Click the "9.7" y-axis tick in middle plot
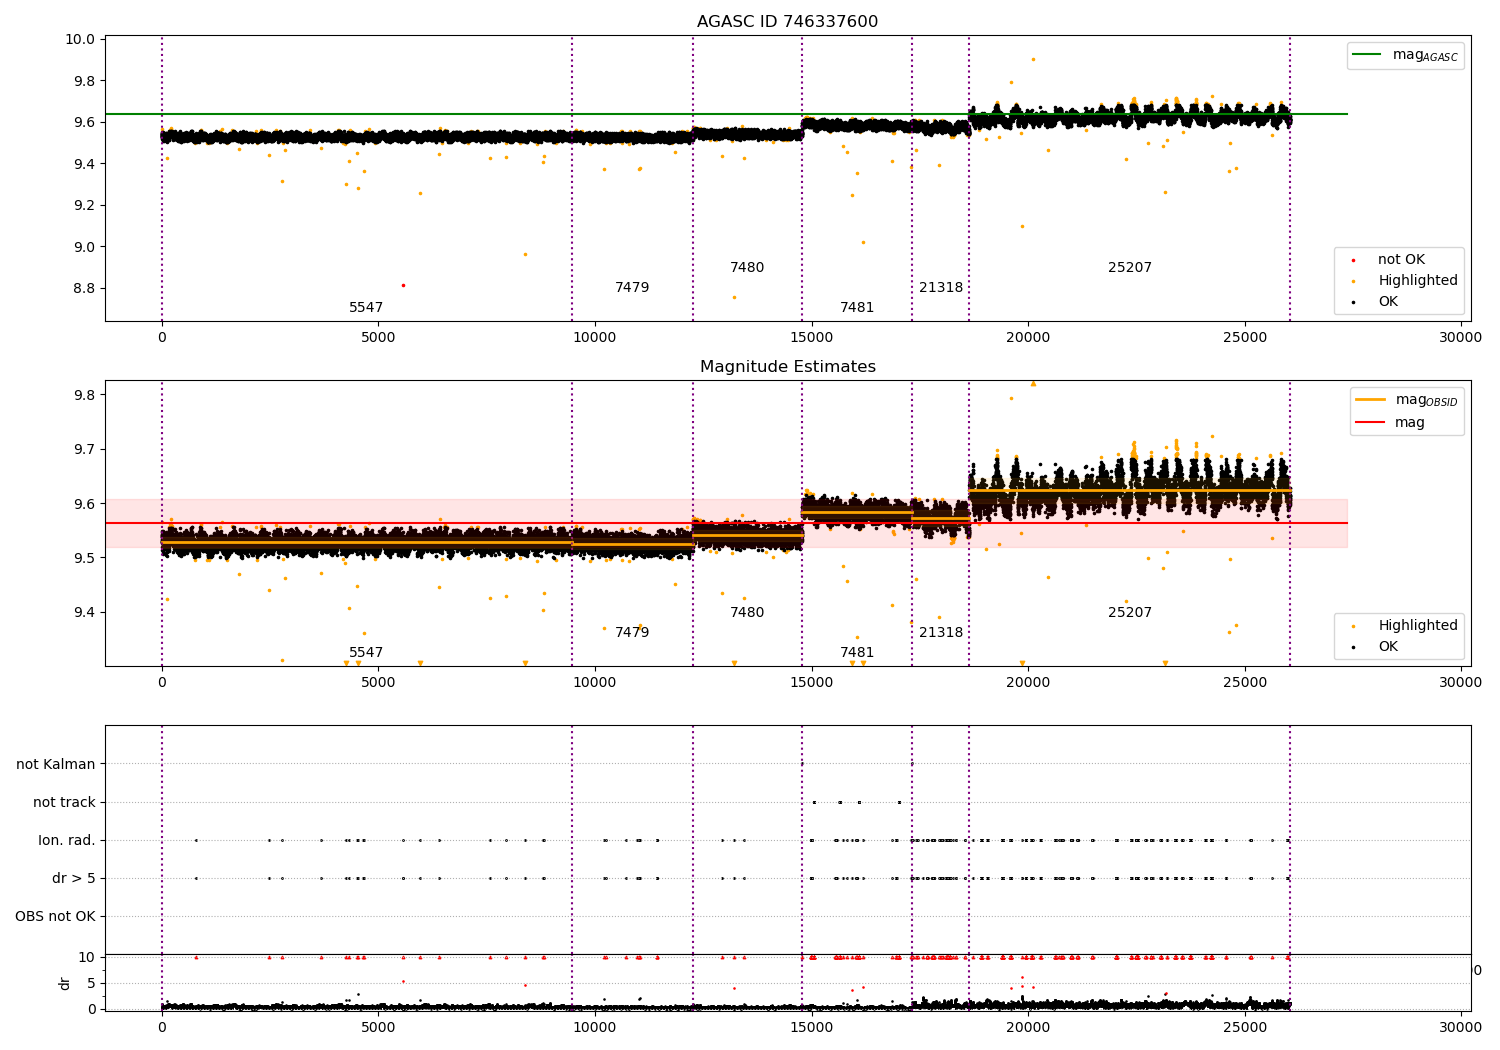The image size is (1500, 1050). [x=84, y=450]
